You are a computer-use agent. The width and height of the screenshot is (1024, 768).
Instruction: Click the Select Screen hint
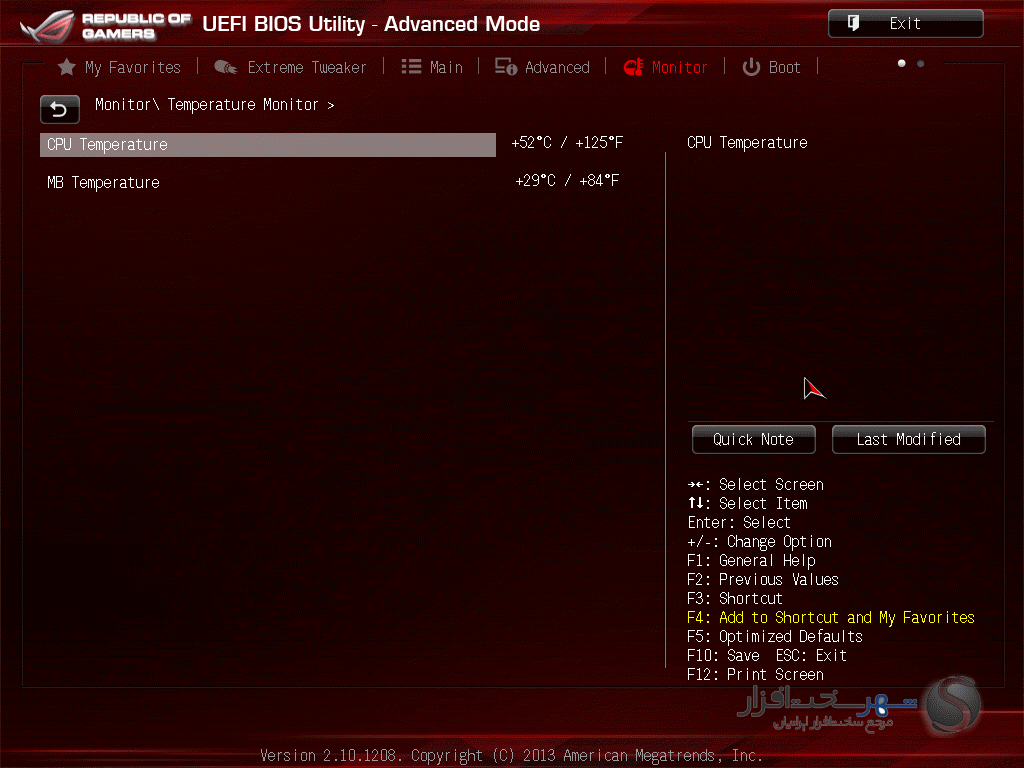click(x=756, y=485)
